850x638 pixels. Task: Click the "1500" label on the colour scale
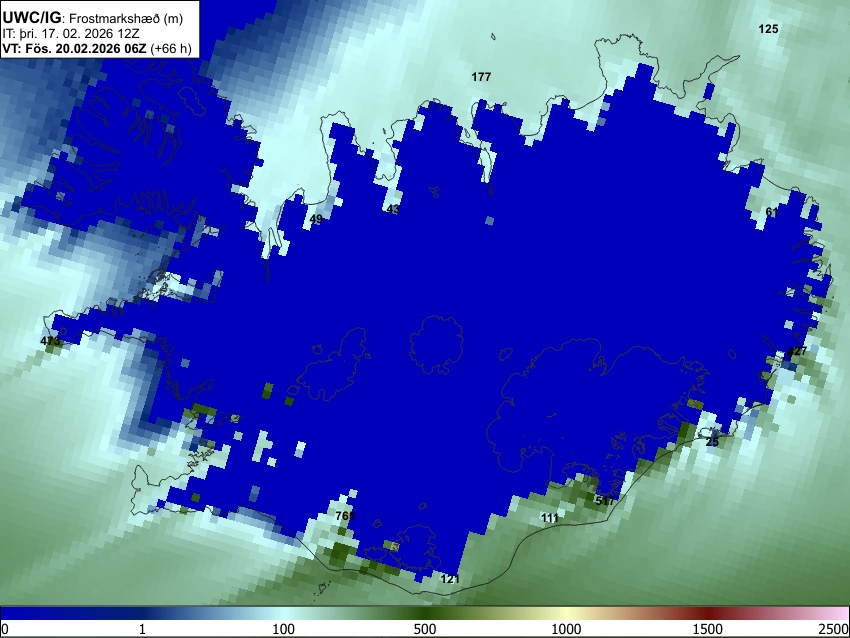[707, 629]
